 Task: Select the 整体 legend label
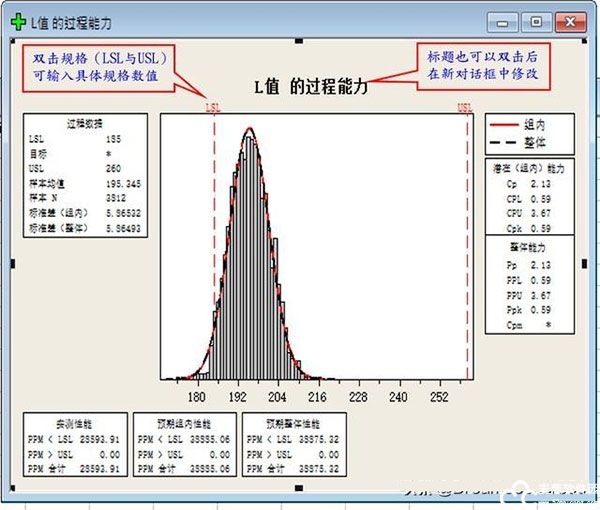tap(535, 143)
